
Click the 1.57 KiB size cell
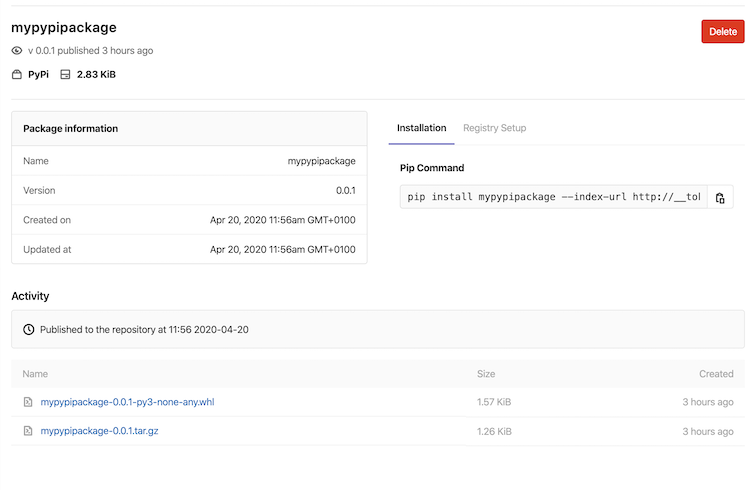494,402
